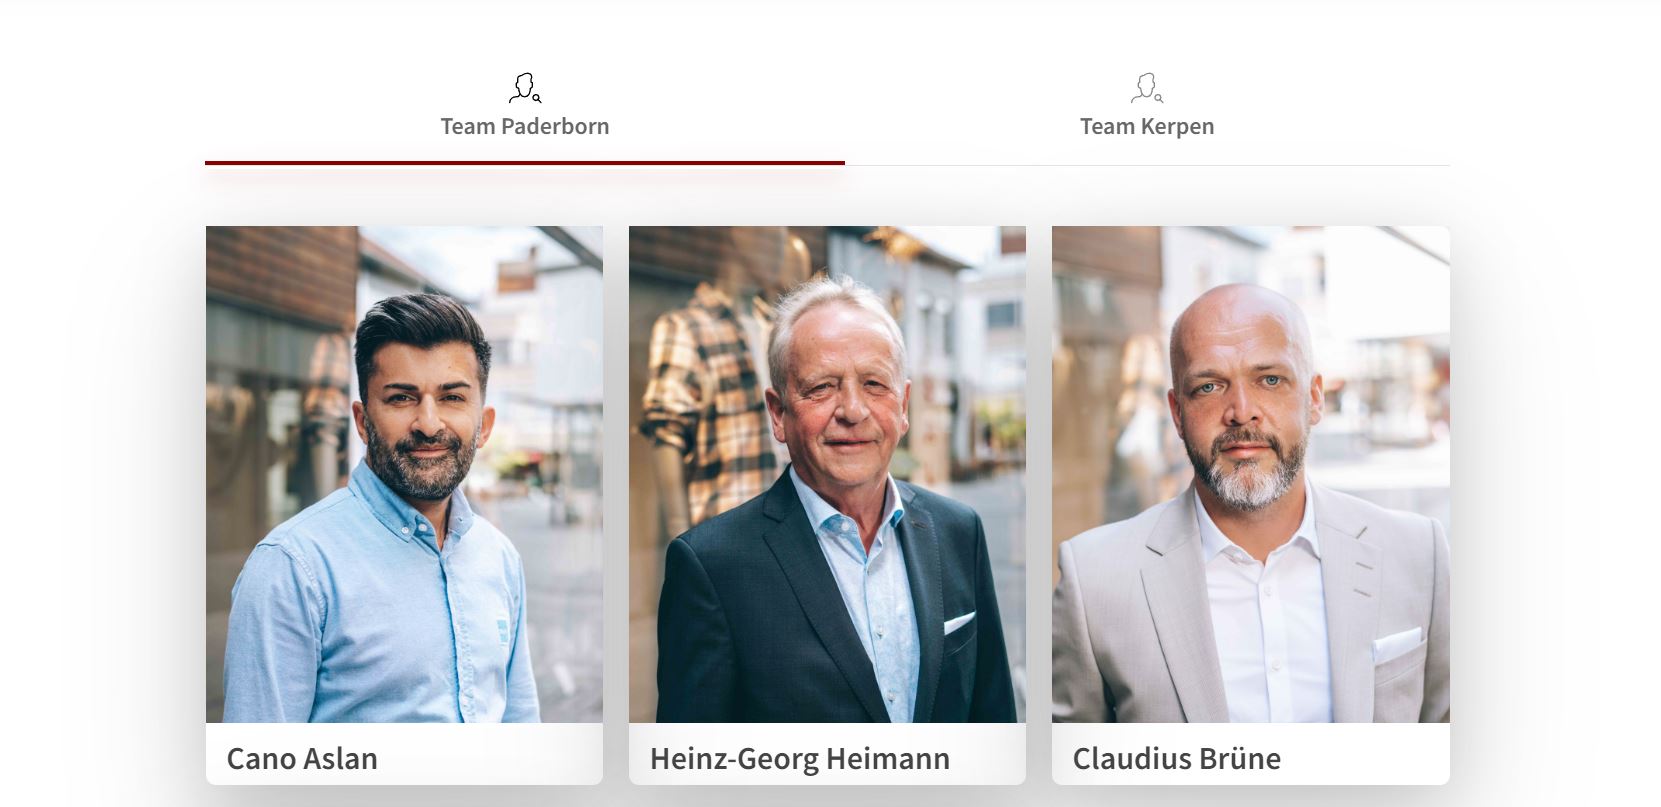This screenshot has width=1661, height=807.
Task: Click the white pocket square on the dark blazer
Action: click(958, 623)
